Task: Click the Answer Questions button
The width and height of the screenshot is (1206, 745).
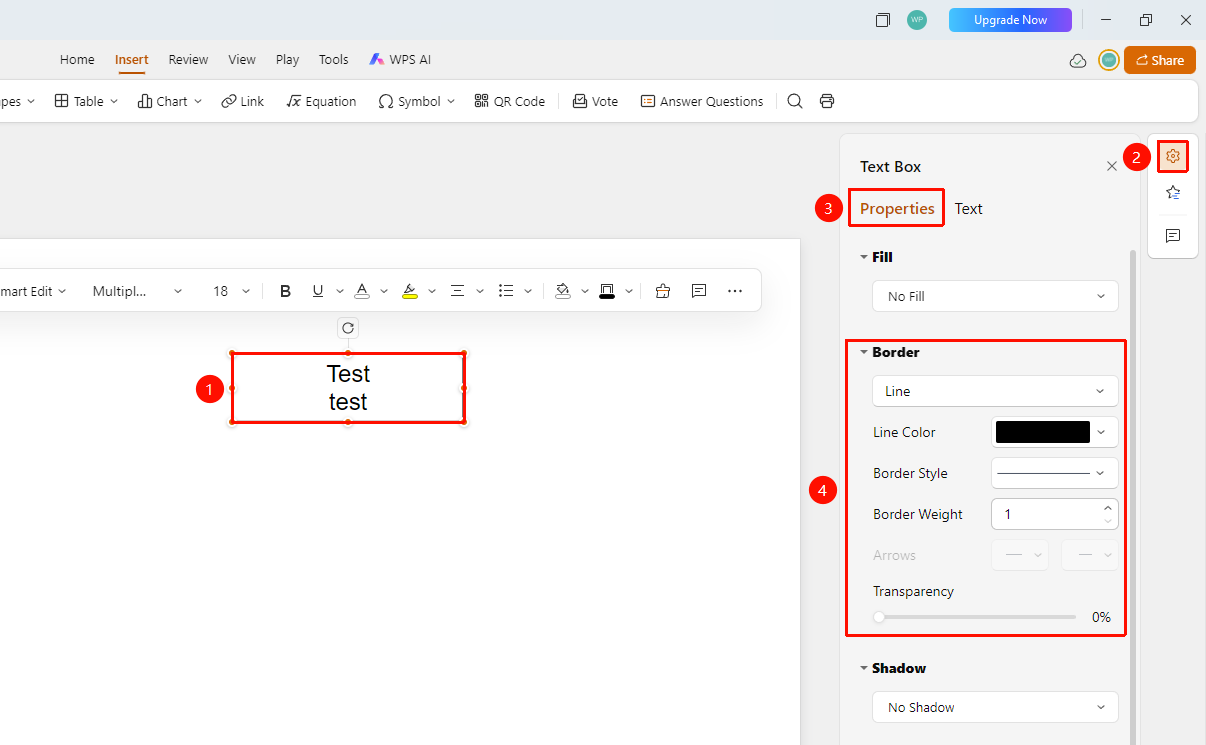Action: [x=702, y=101]
